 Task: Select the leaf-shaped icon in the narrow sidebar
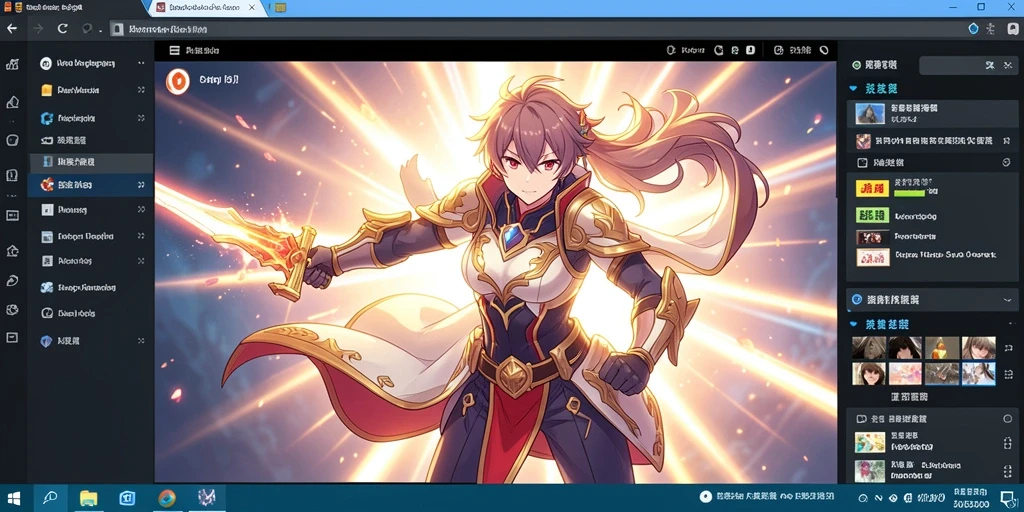tap(12, 281)
